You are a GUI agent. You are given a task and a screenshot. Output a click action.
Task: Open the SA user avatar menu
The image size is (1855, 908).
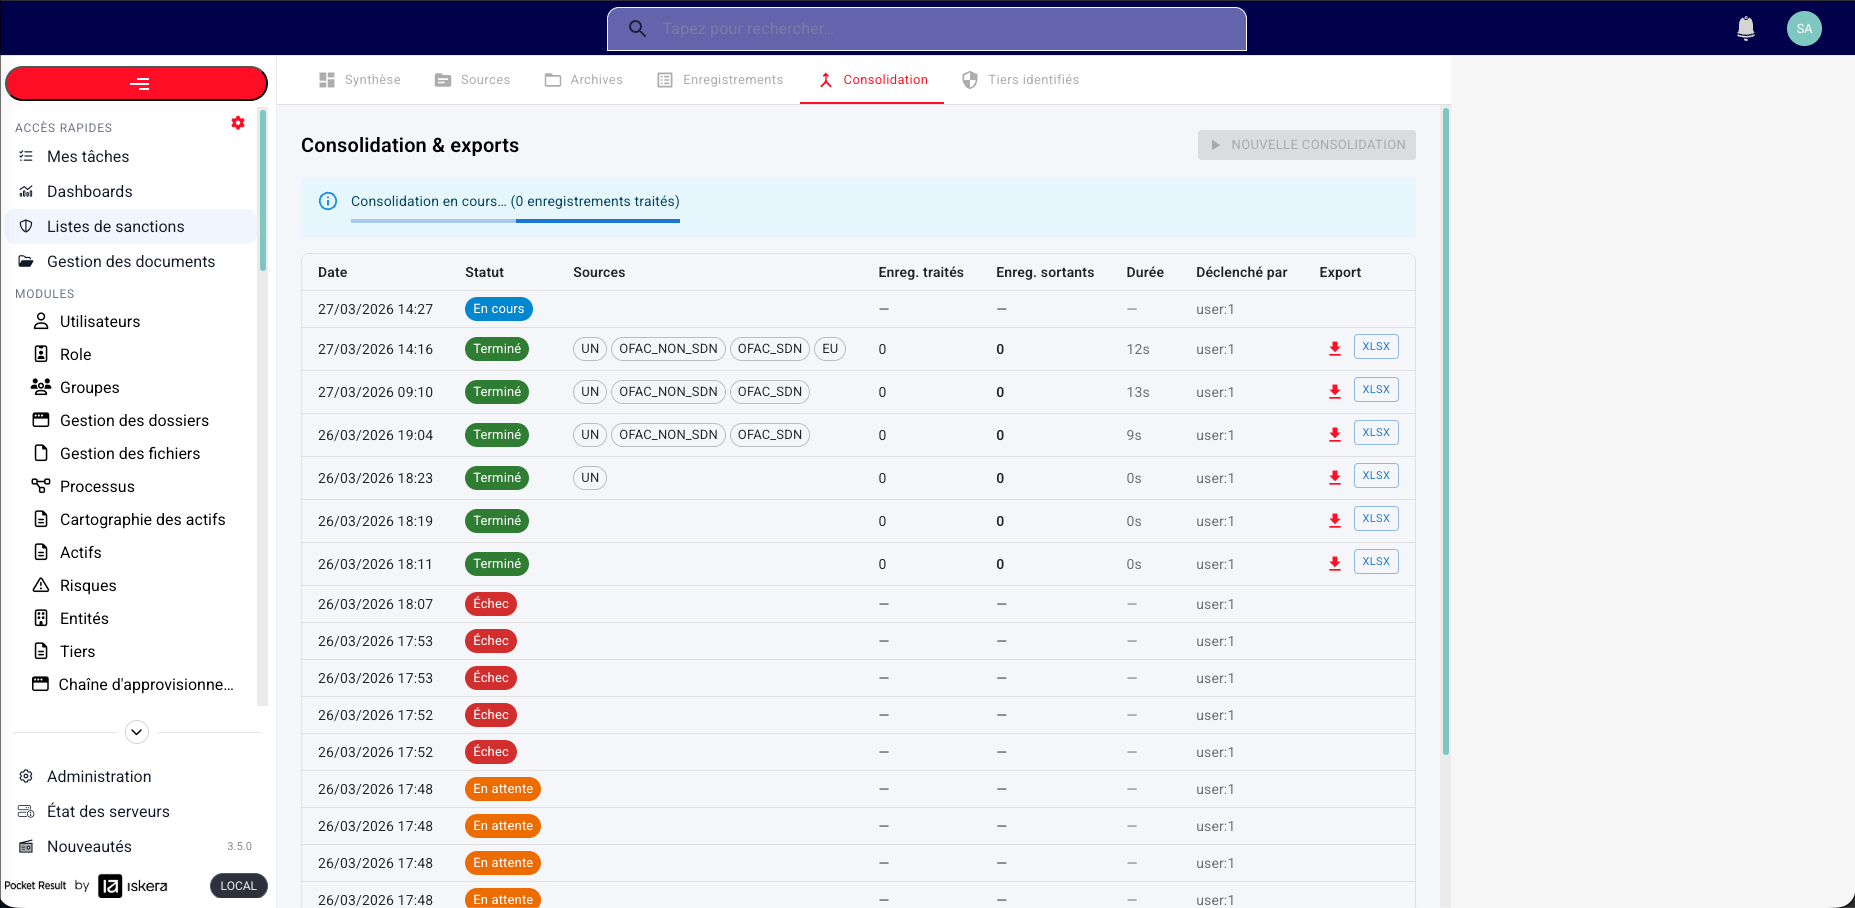[x=1803, y=28]
